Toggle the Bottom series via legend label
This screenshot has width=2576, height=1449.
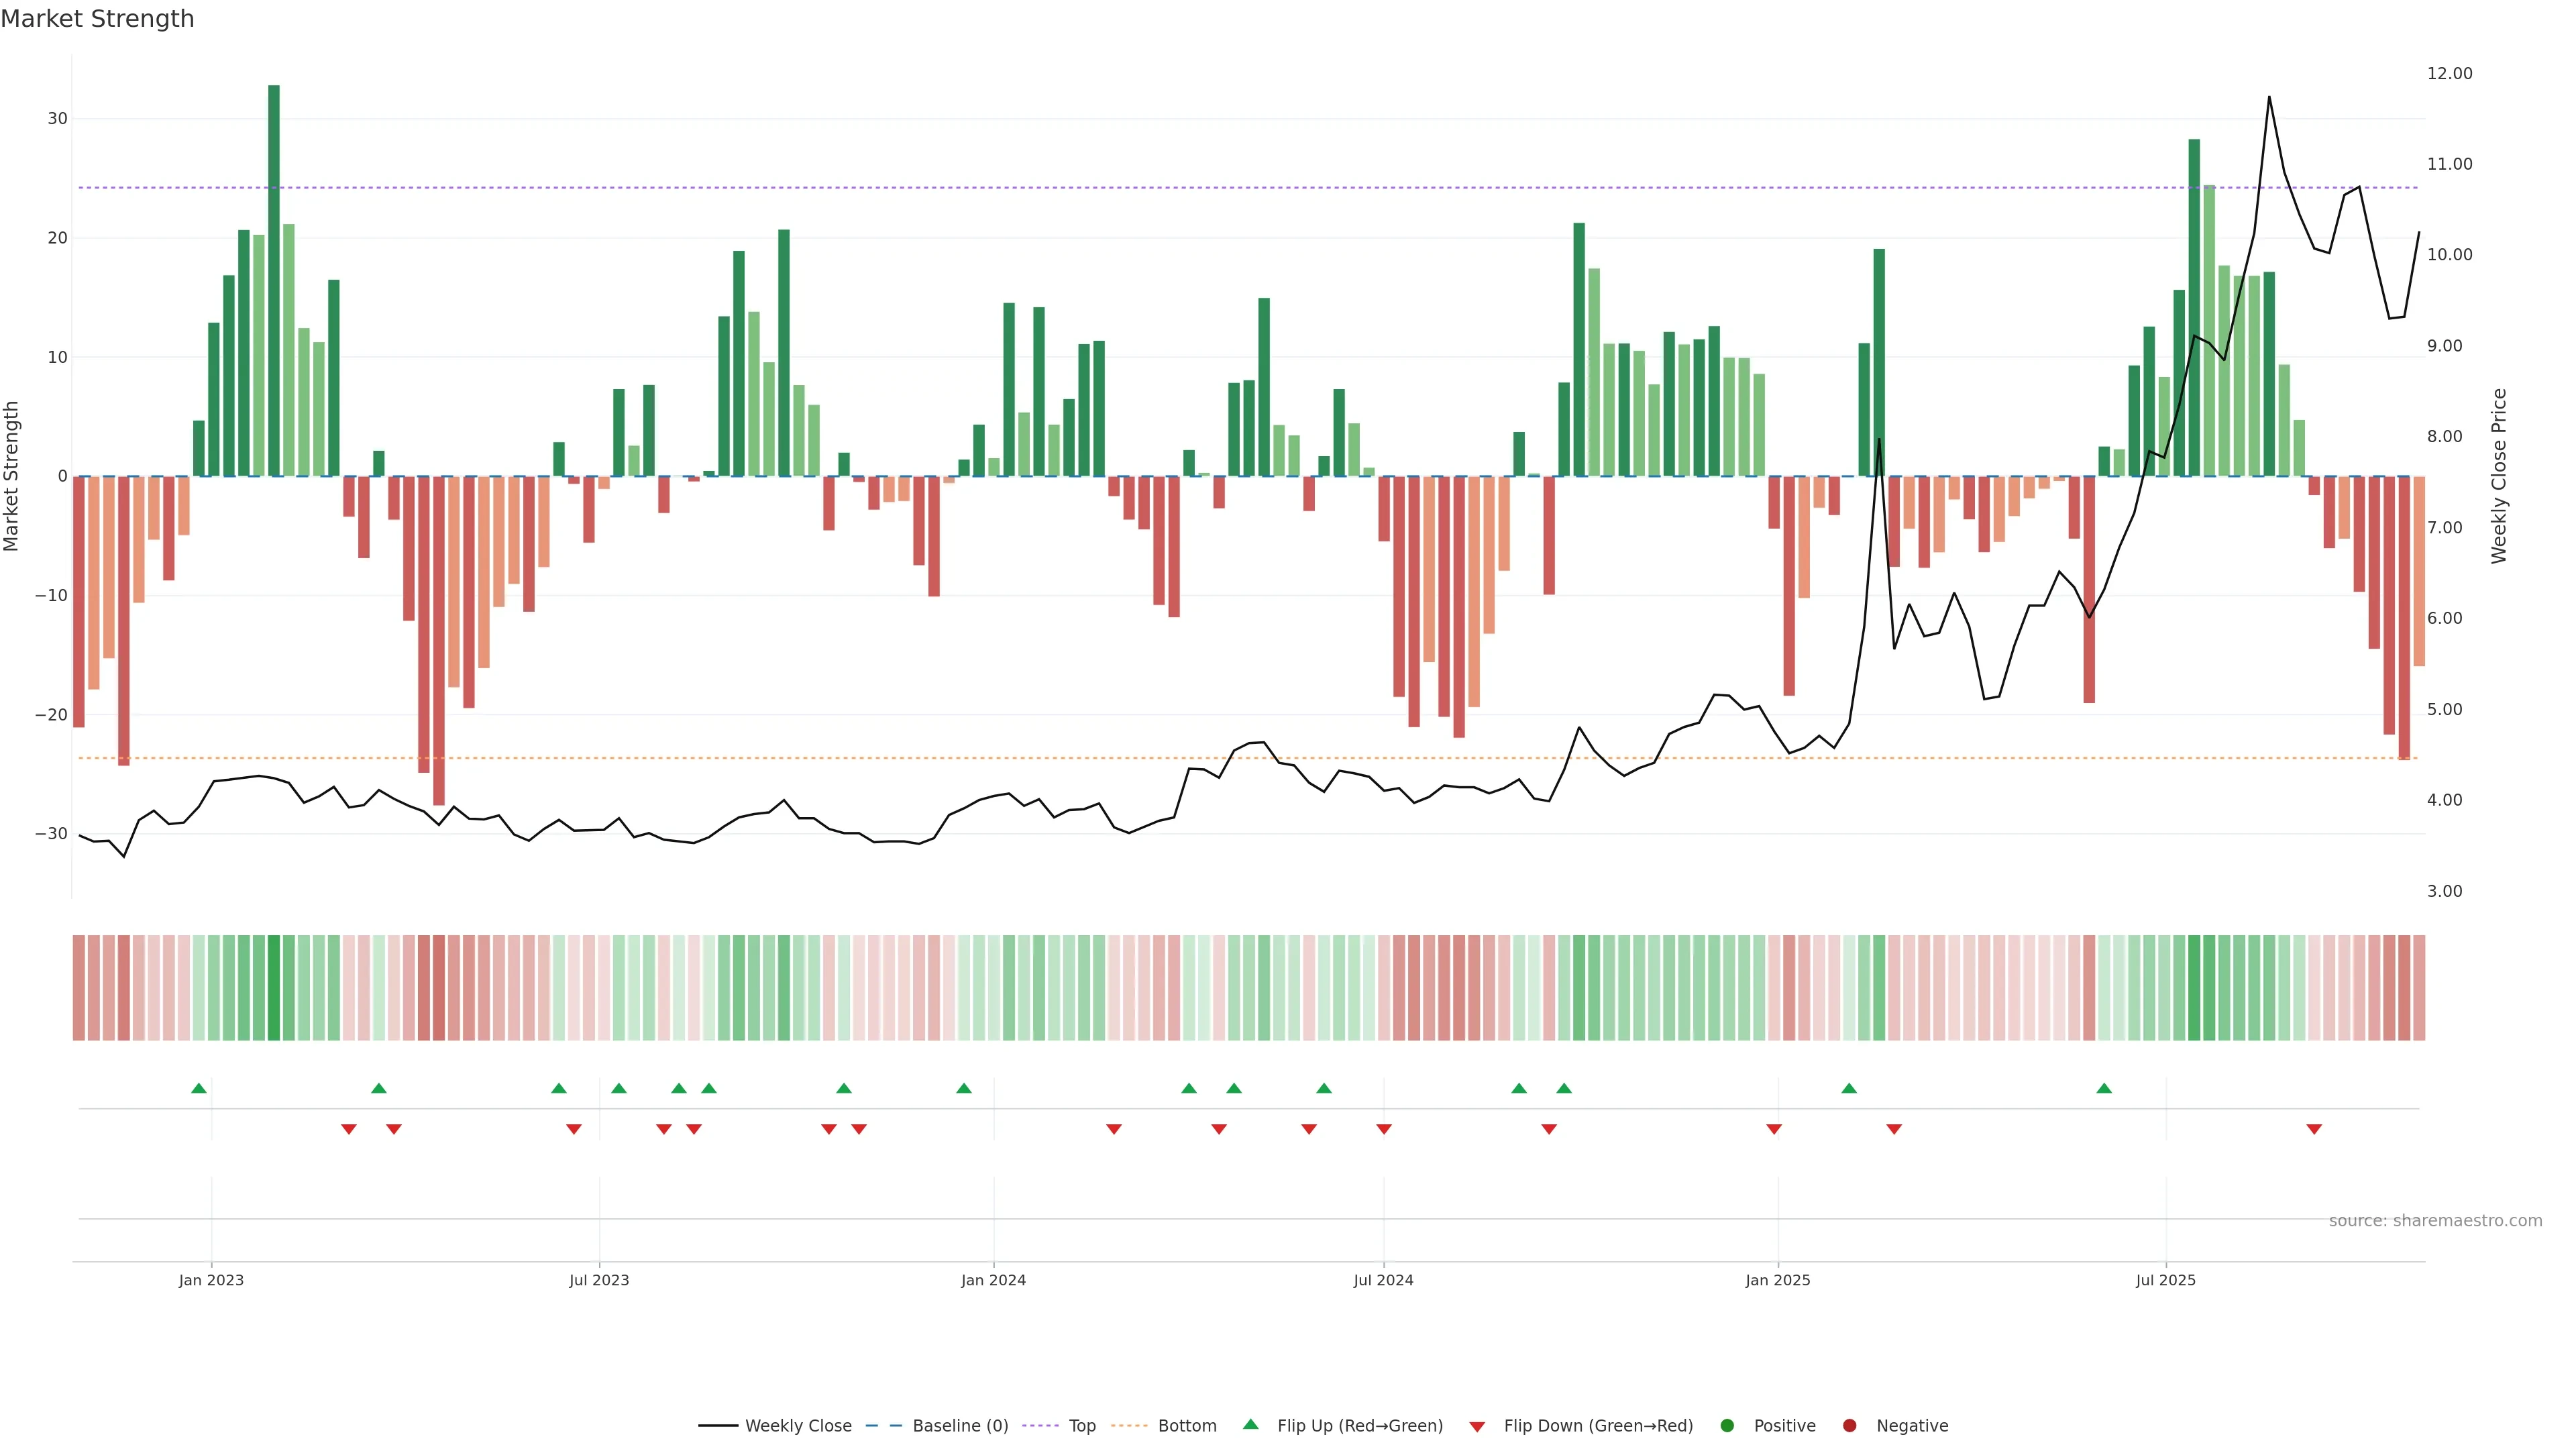click(x=1187, y=1426)
